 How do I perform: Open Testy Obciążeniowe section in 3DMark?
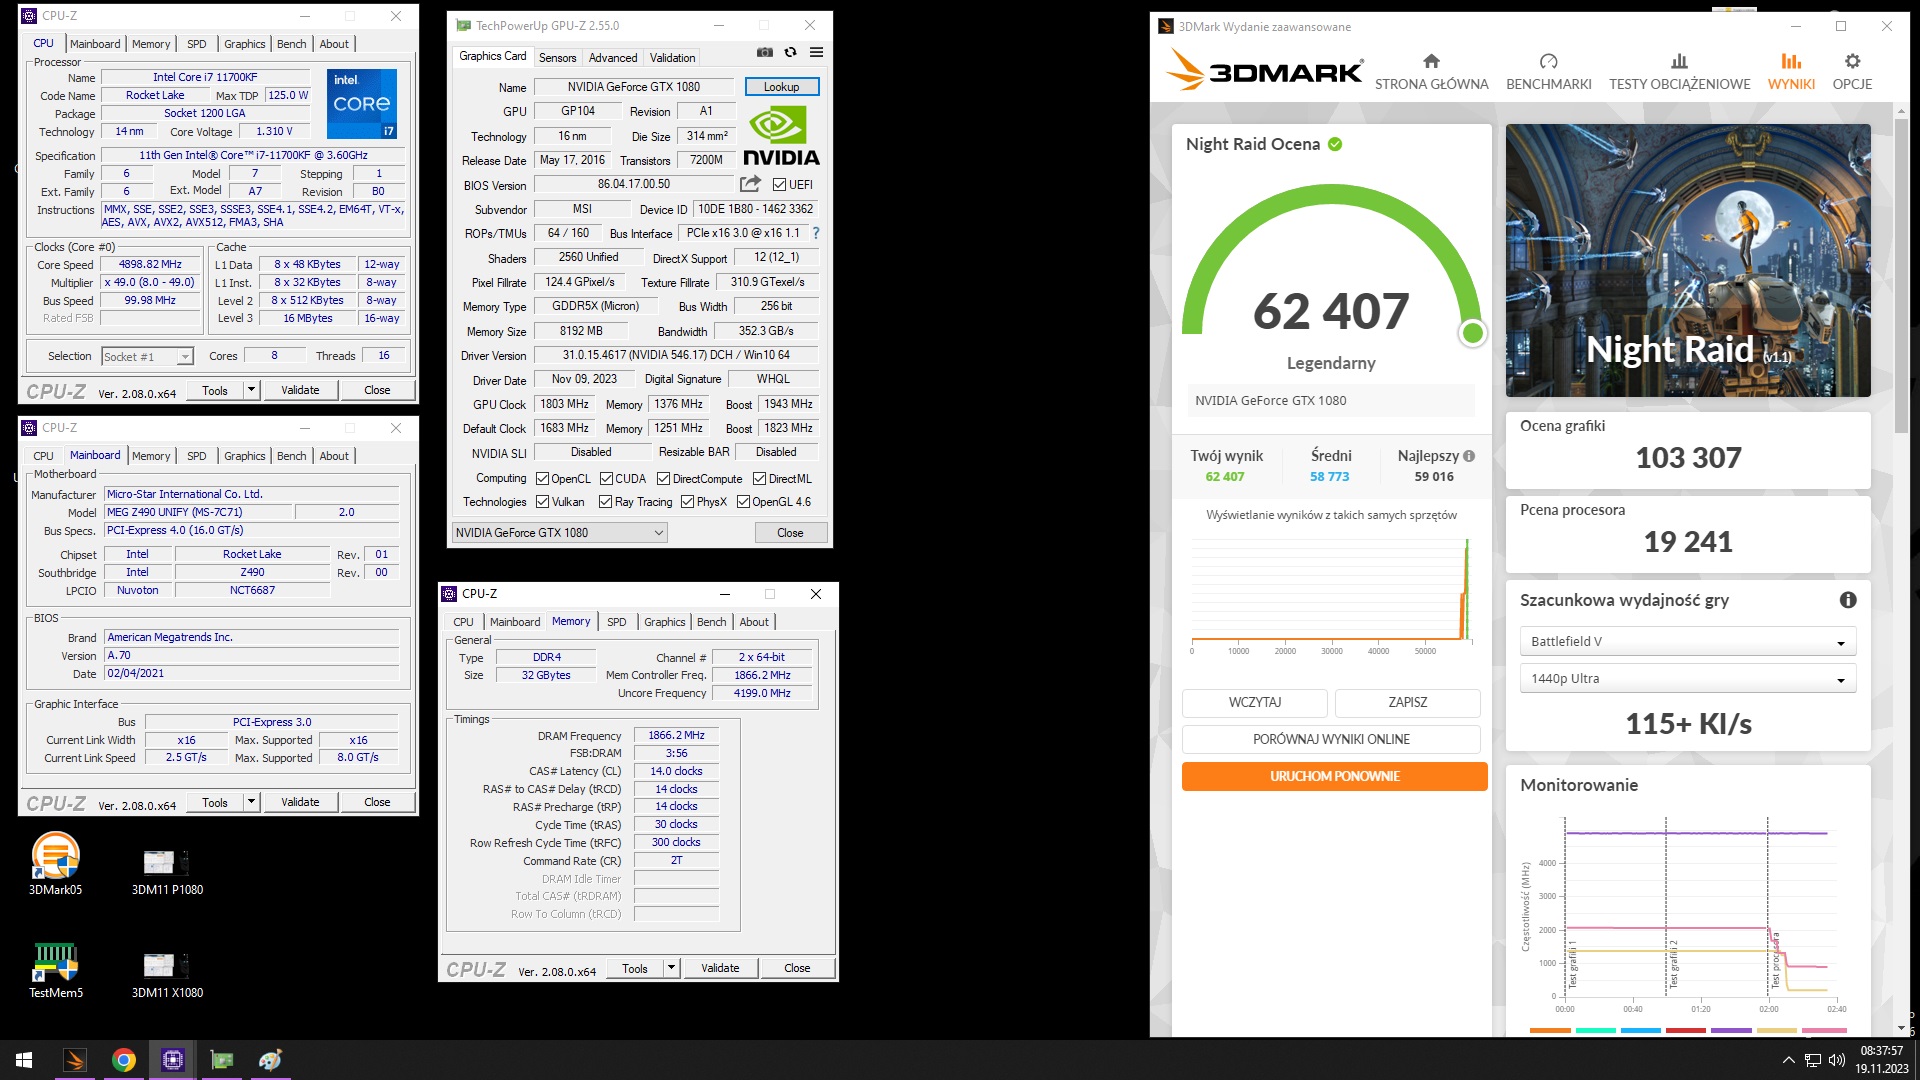pos(1679,72)
